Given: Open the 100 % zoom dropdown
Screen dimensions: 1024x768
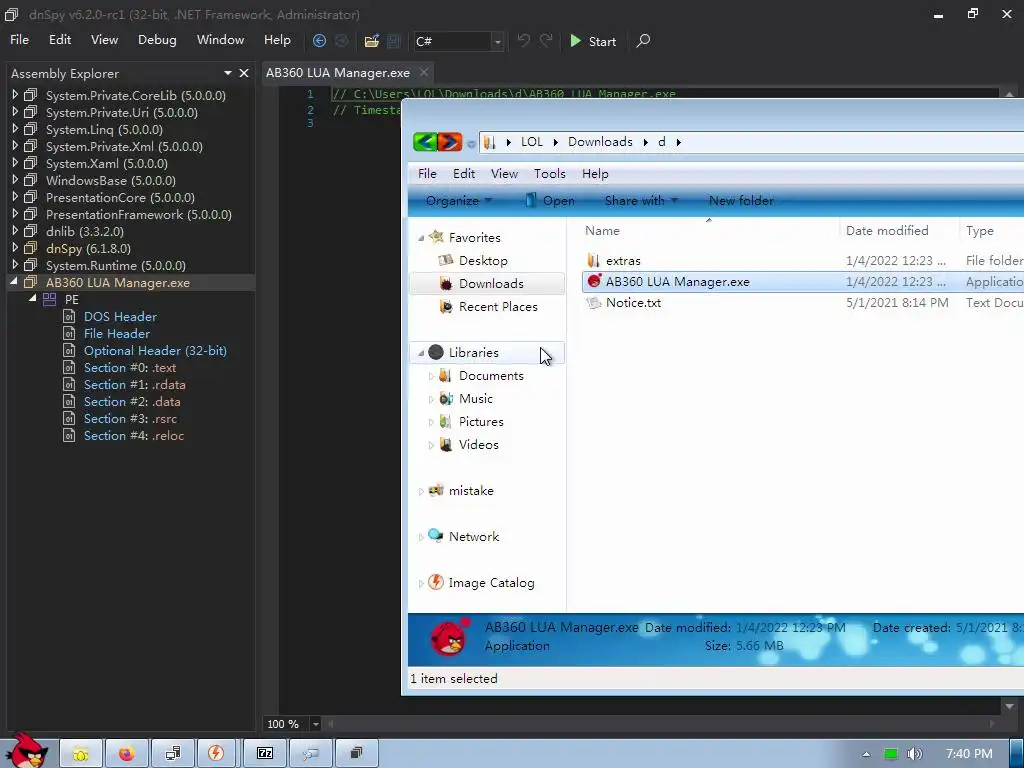Looking at the screenshot, I should [315, 724].
